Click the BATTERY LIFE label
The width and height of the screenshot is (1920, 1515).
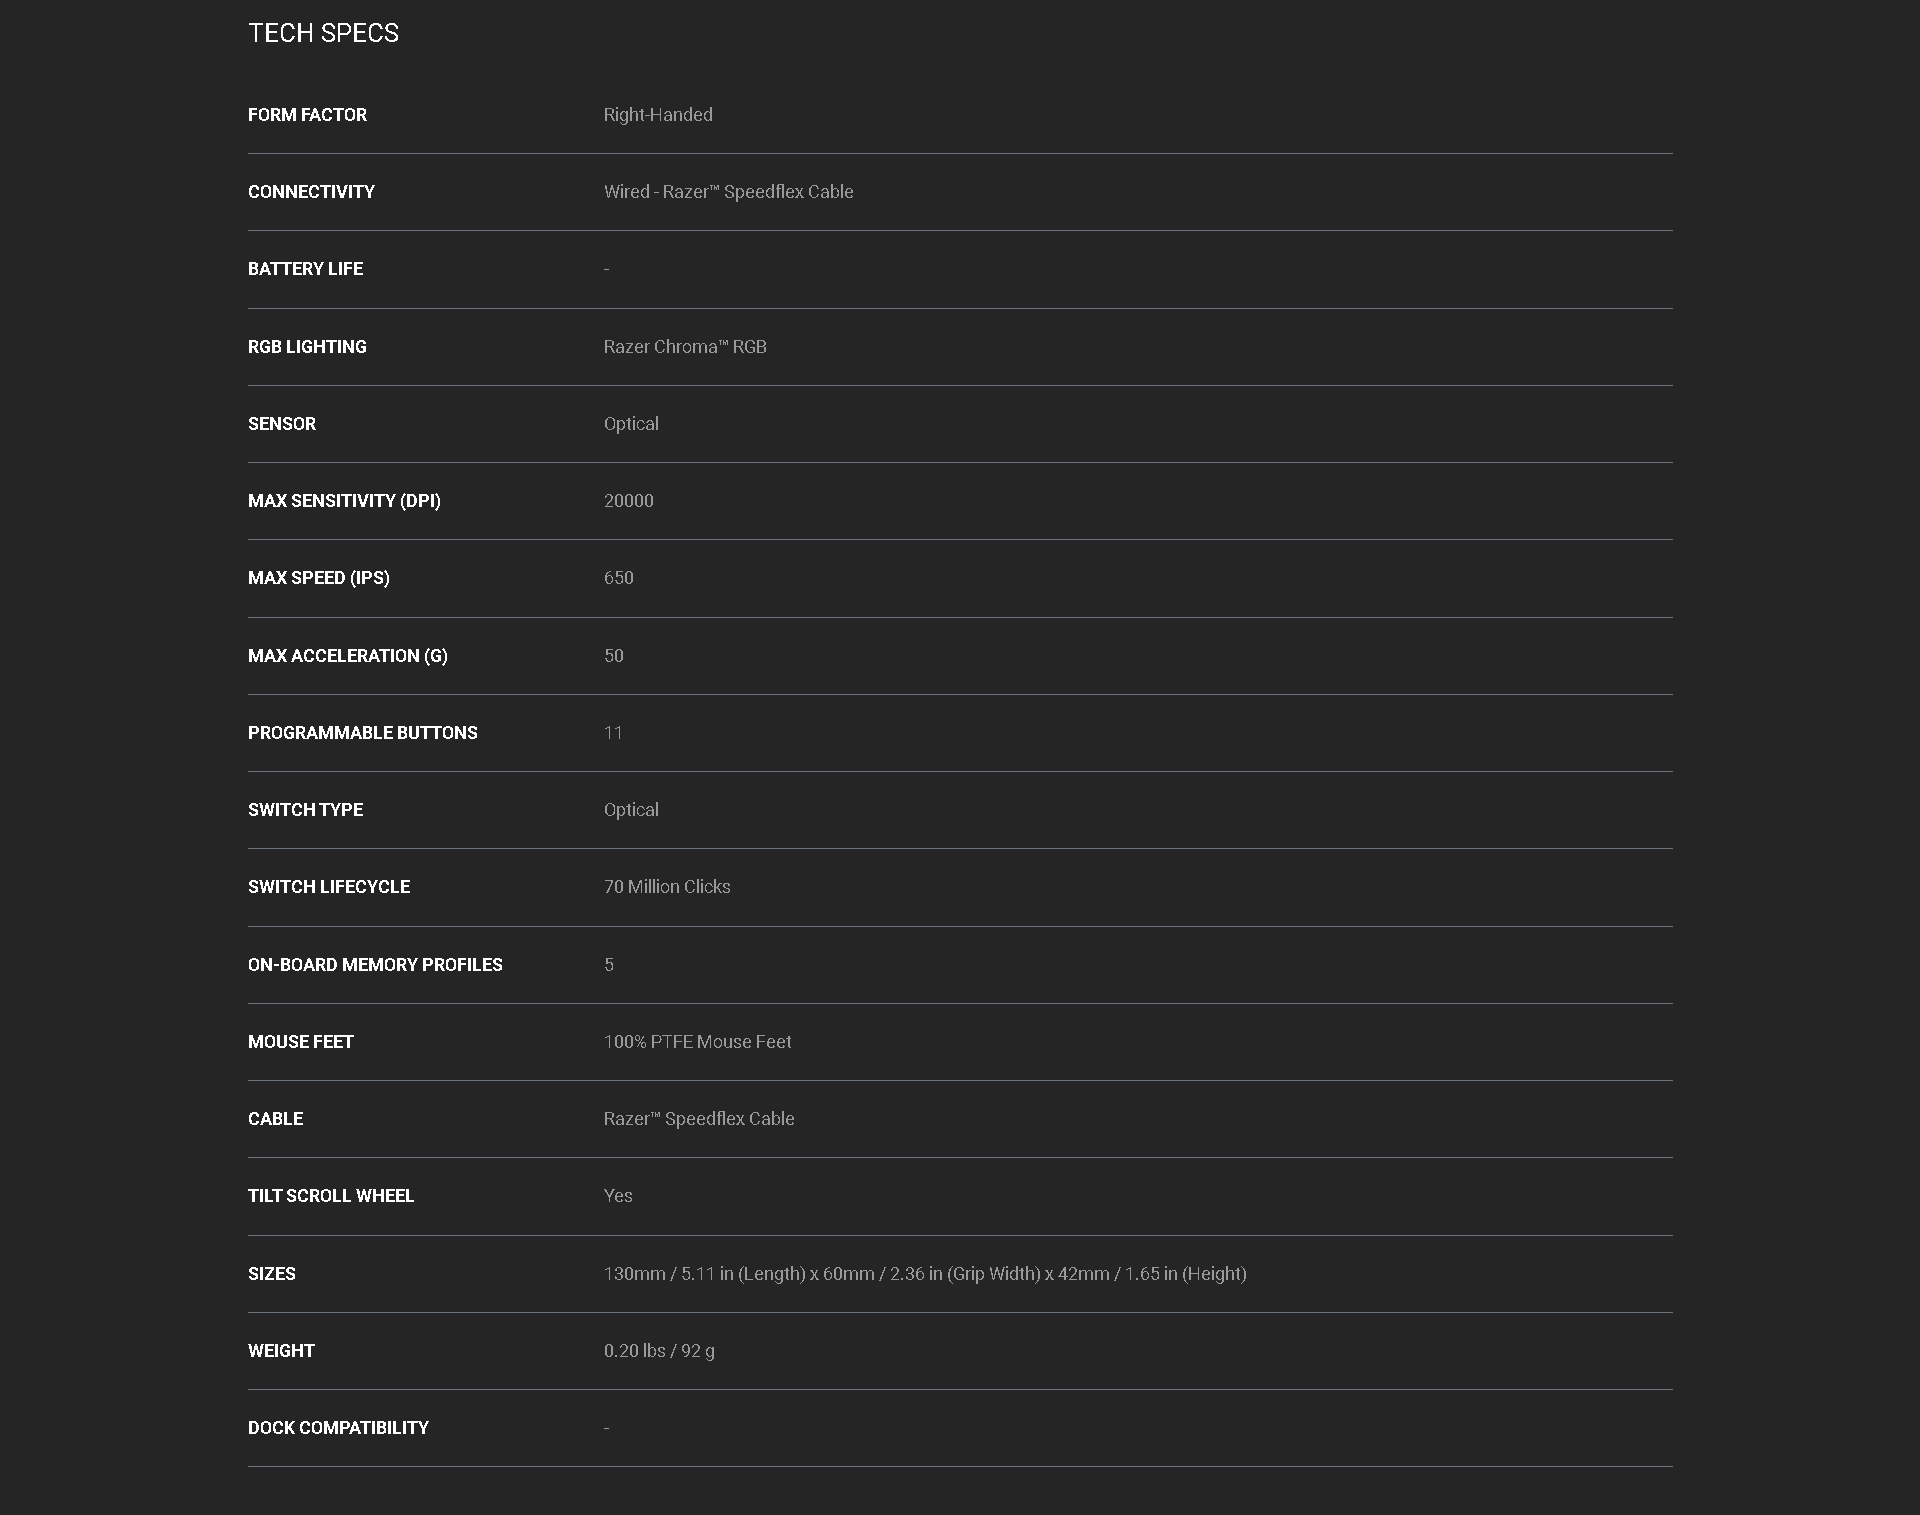pos(305,269)
